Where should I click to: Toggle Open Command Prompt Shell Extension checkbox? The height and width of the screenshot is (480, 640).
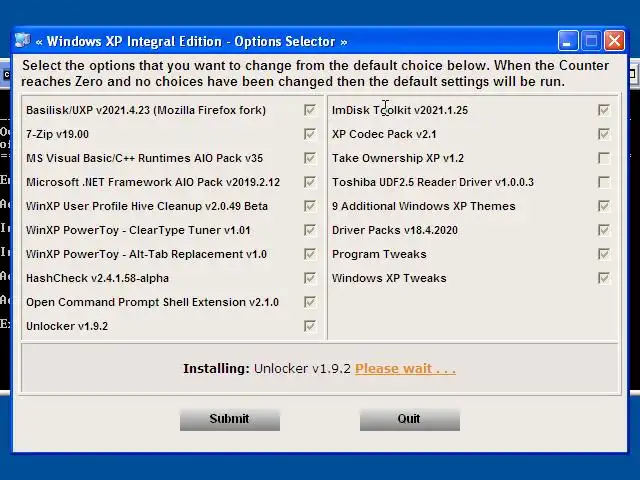pyautogui.click(x=310, y=302)
